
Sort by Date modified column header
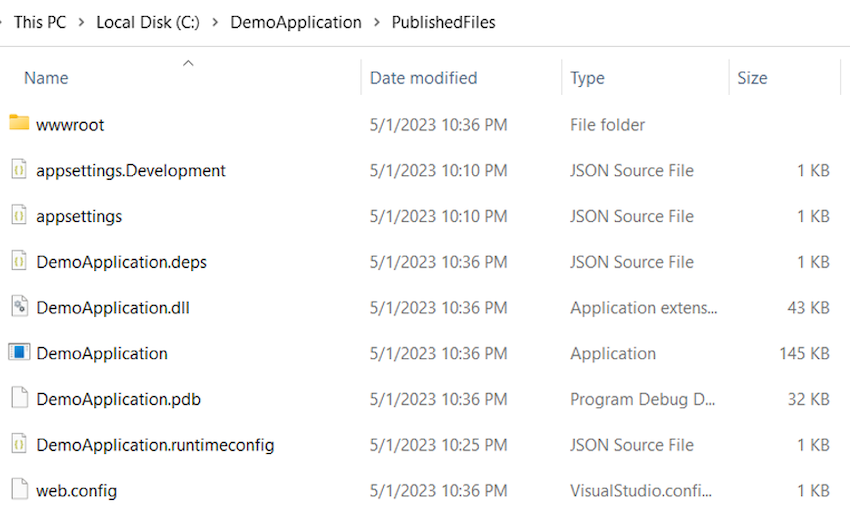coord(423,78)
